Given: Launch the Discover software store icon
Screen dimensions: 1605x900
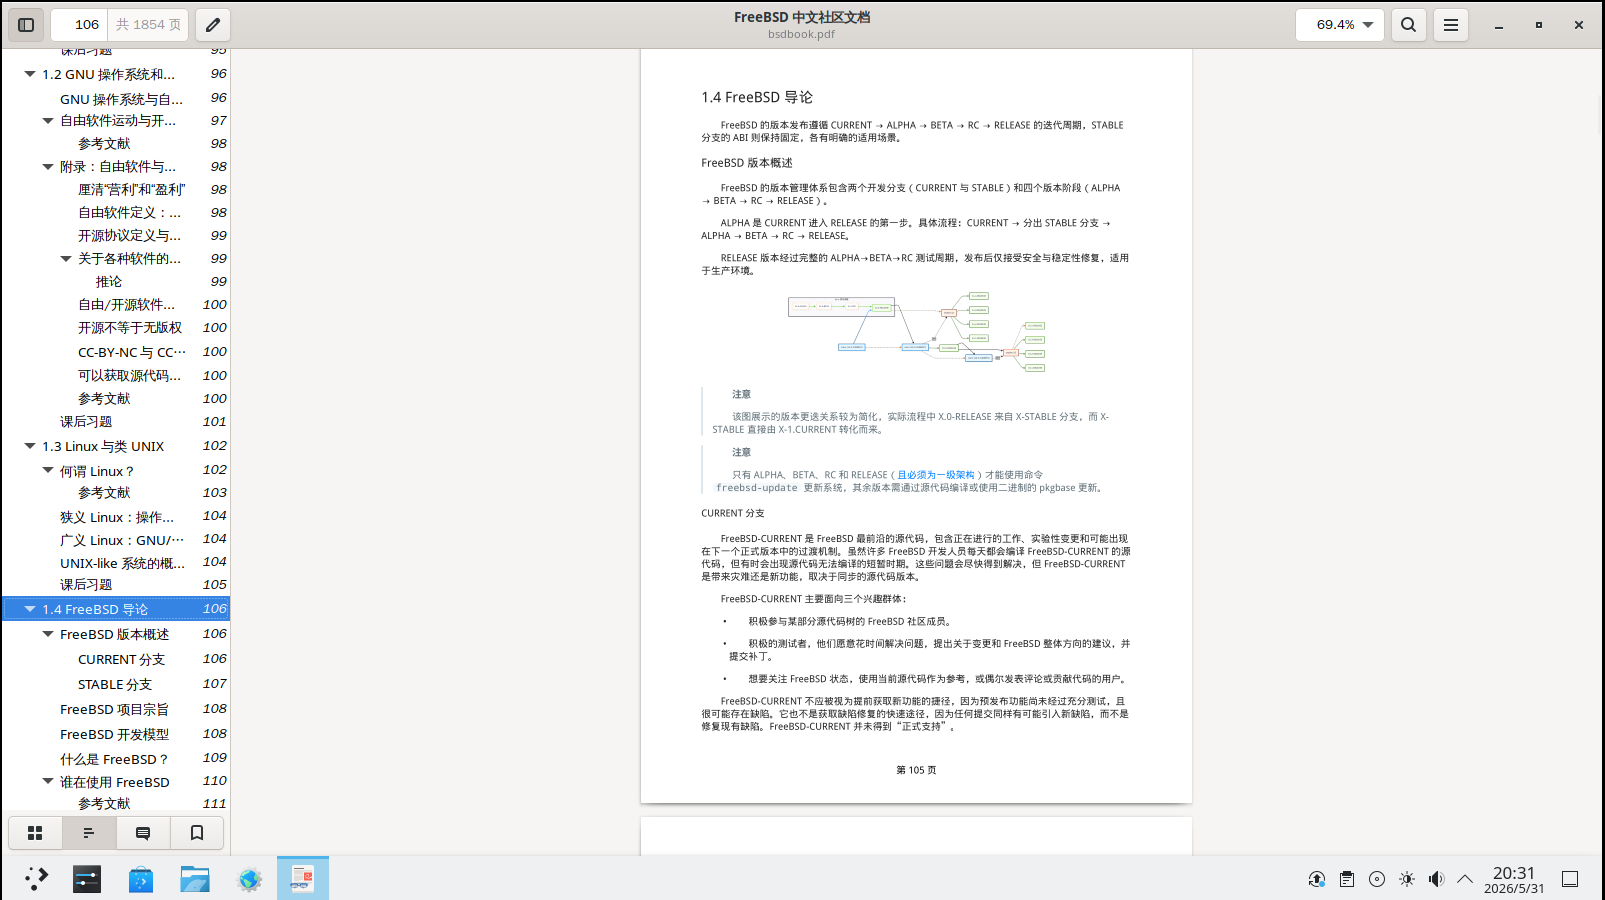Looking at the screenshot, I should [x=141, y=879].
